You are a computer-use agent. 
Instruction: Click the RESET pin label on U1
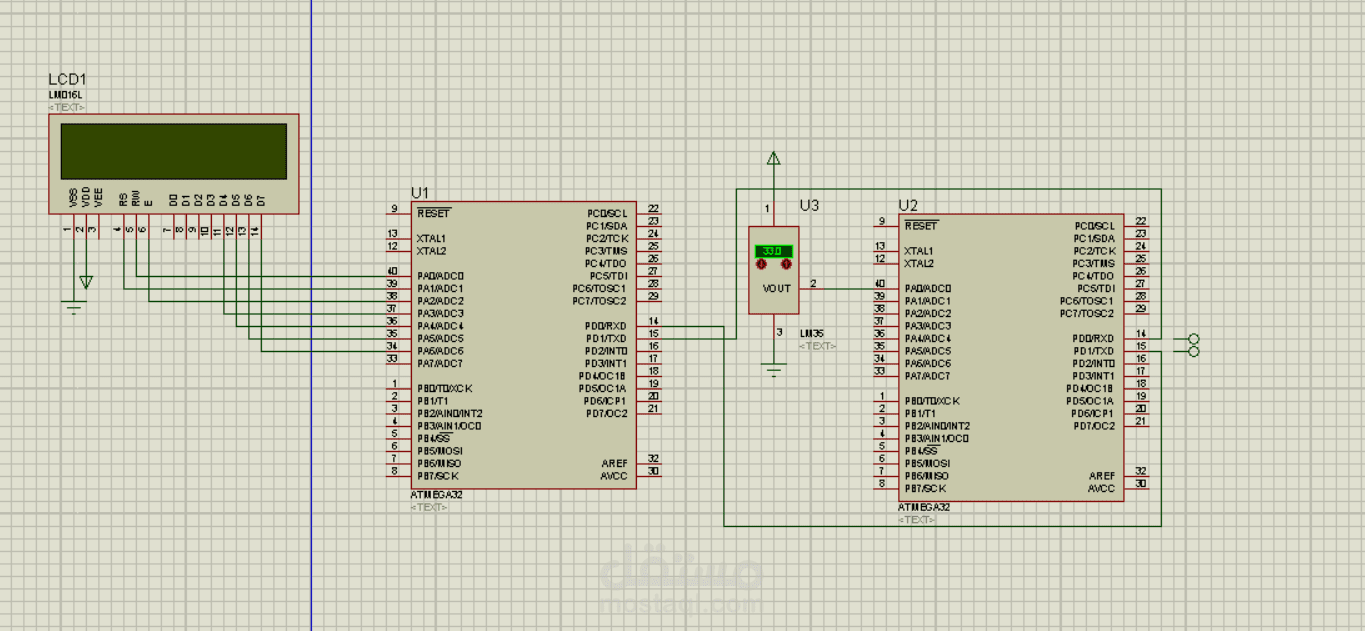coord(433,213)
